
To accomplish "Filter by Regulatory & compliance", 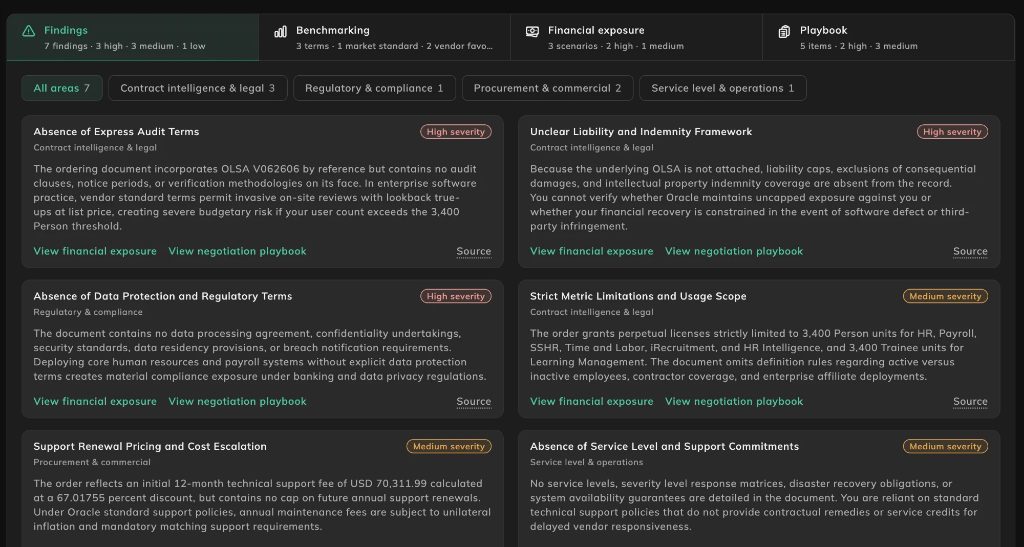I will click(x=375, y=88).
